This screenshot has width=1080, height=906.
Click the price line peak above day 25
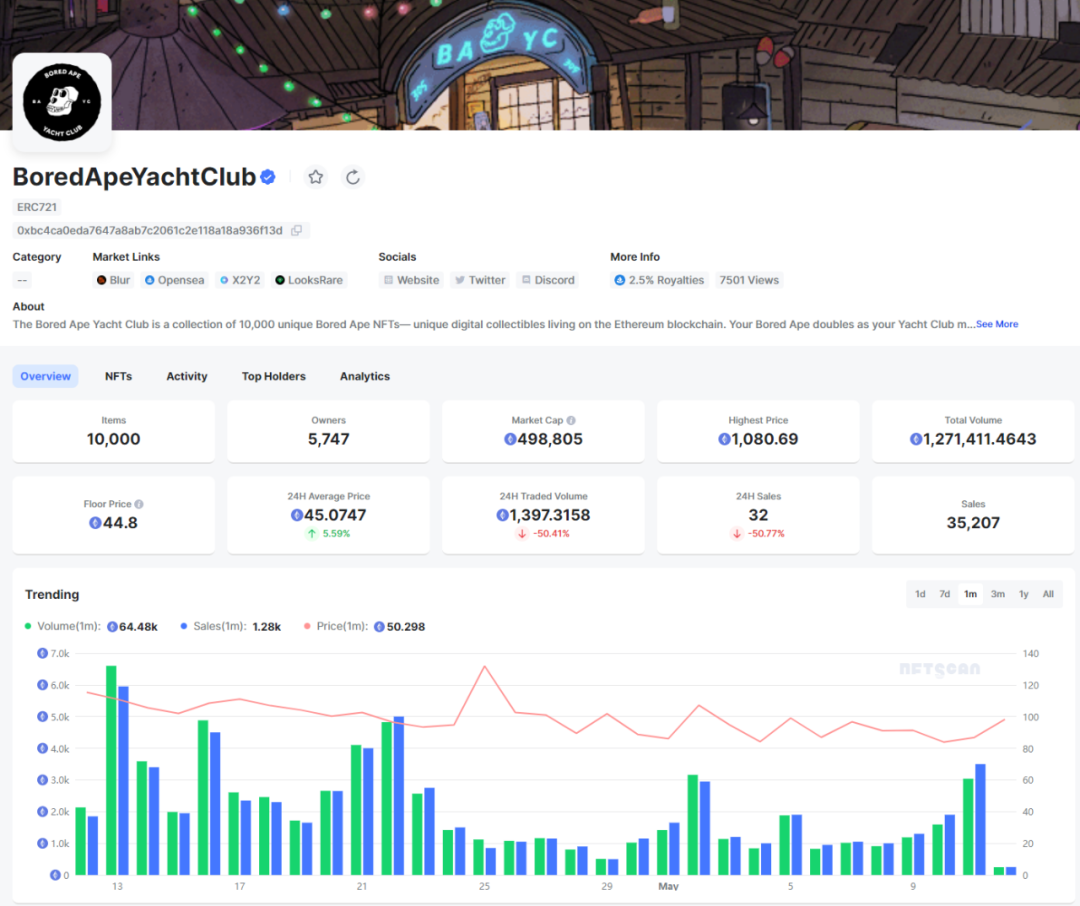[485, 667]
